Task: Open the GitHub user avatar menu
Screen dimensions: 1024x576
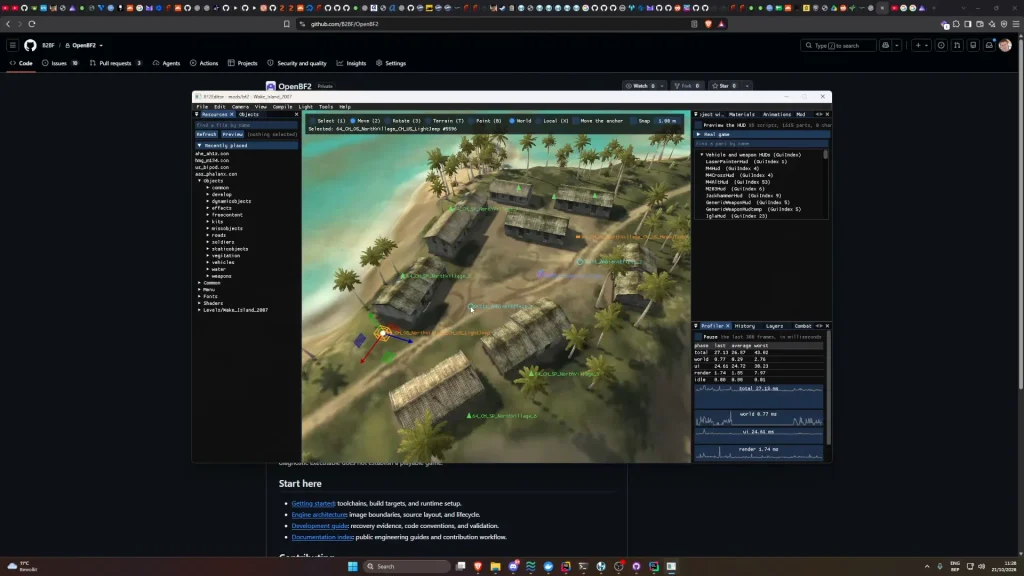Action: (1005, 45)
